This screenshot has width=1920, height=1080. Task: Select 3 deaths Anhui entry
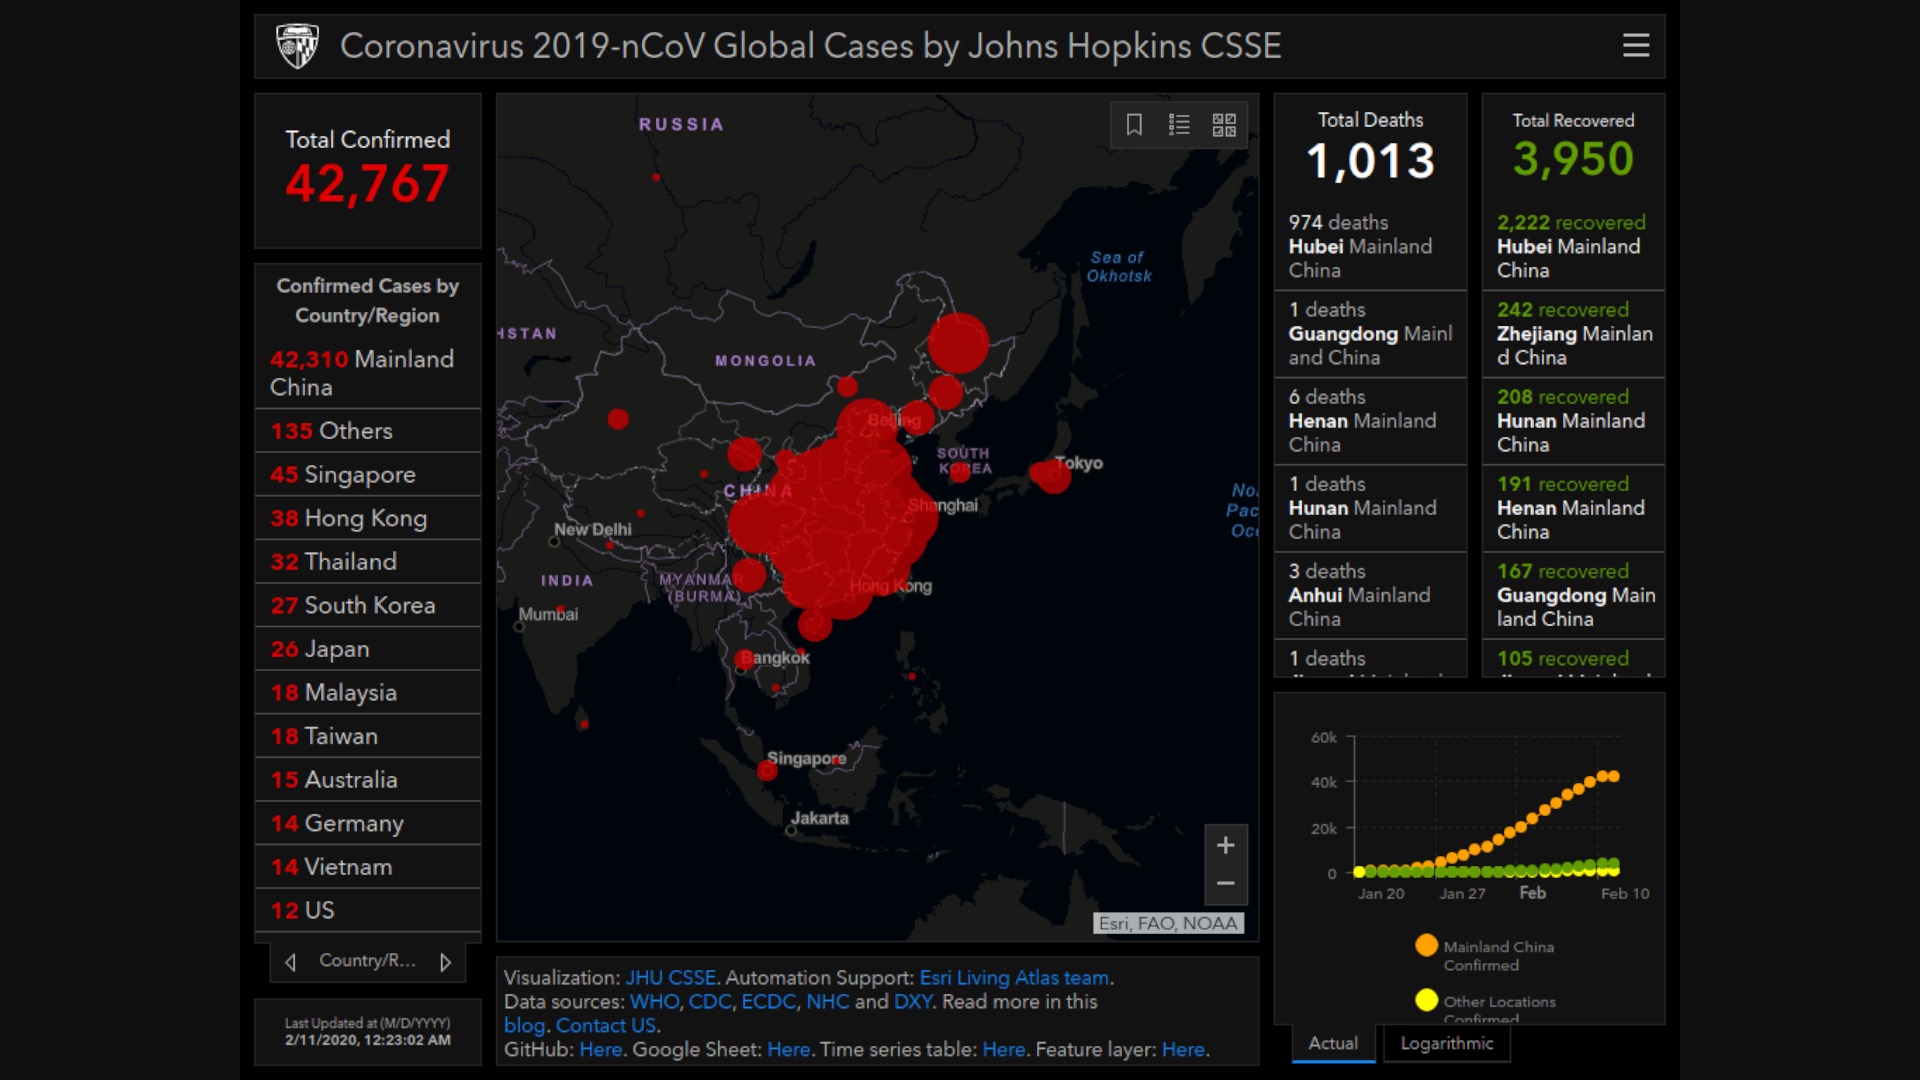tap(1370, 594)
